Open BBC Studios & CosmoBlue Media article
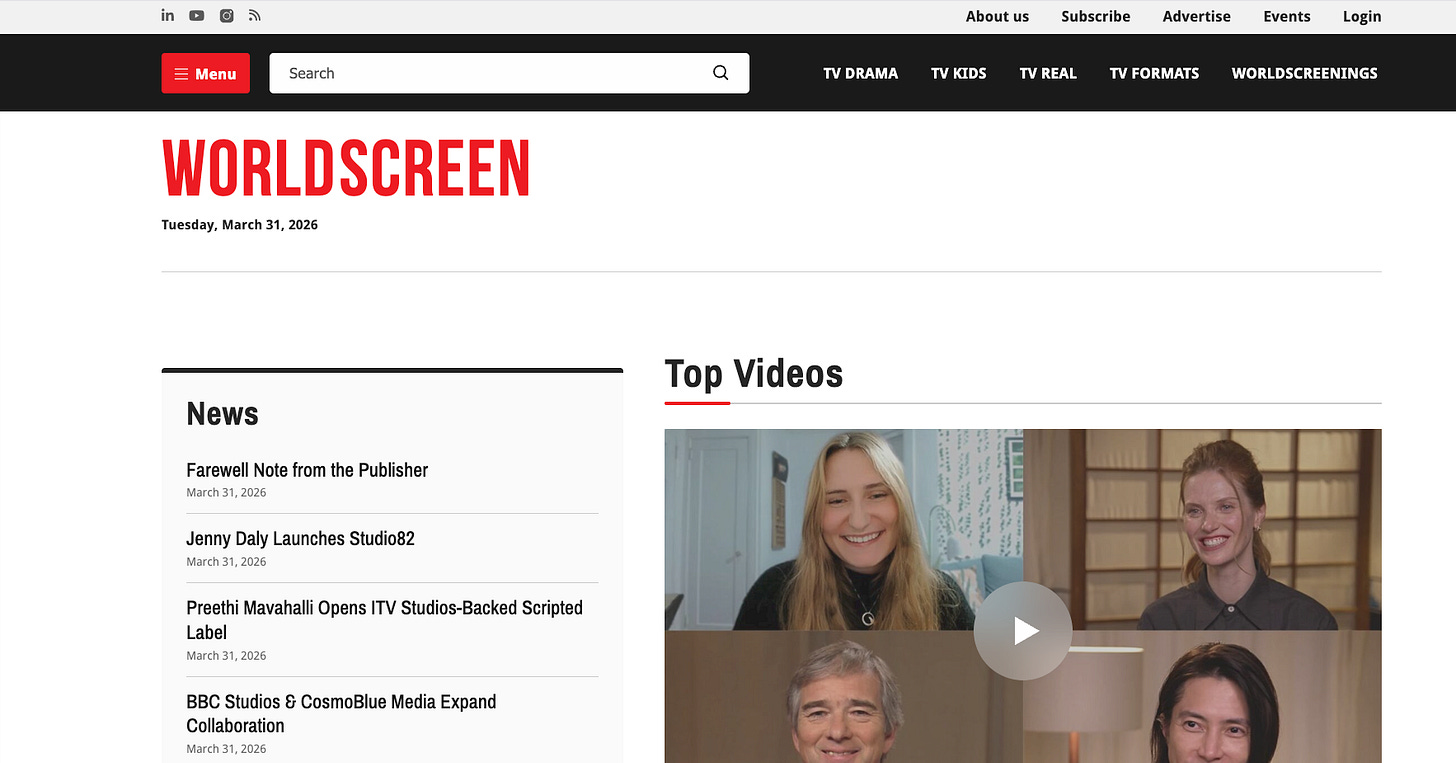 [x=341, y=713]
